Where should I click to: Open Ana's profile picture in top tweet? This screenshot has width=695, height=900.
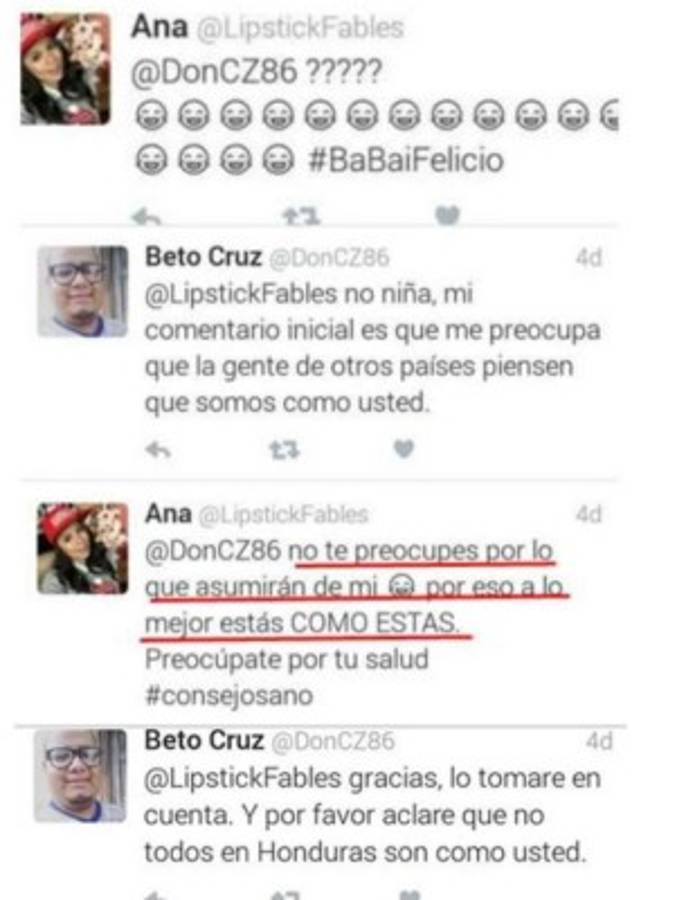coord(65,69)
